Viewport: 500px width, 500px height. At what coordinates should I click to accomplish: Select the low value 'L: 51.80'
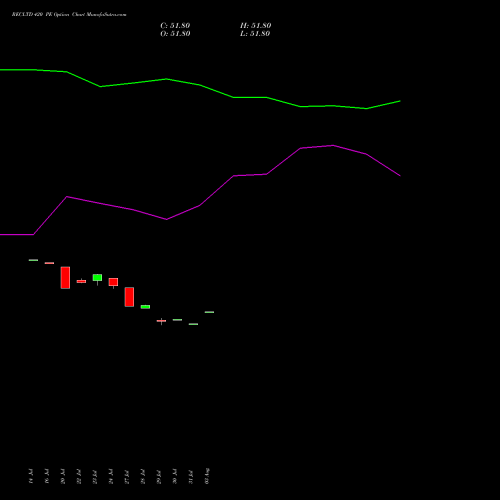(255, 34)
